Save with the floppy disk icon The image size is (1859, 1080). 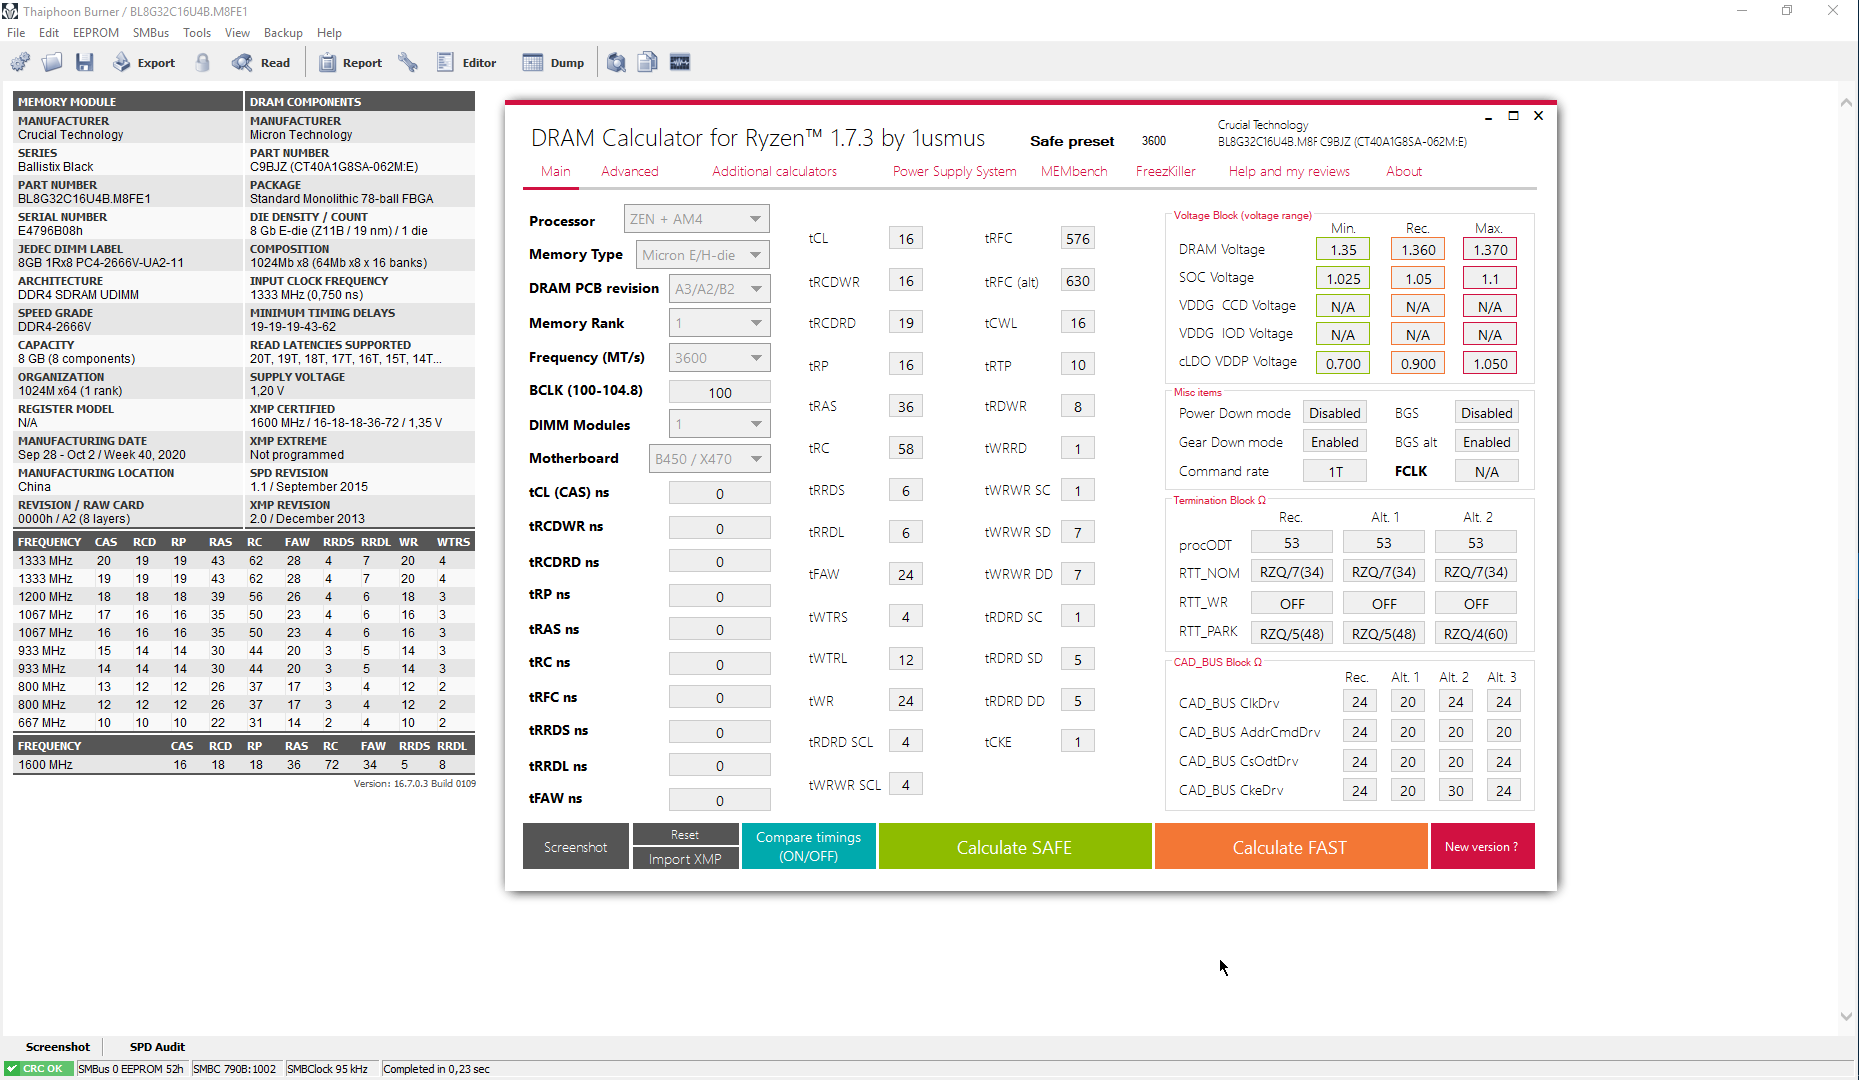(85, 62)
